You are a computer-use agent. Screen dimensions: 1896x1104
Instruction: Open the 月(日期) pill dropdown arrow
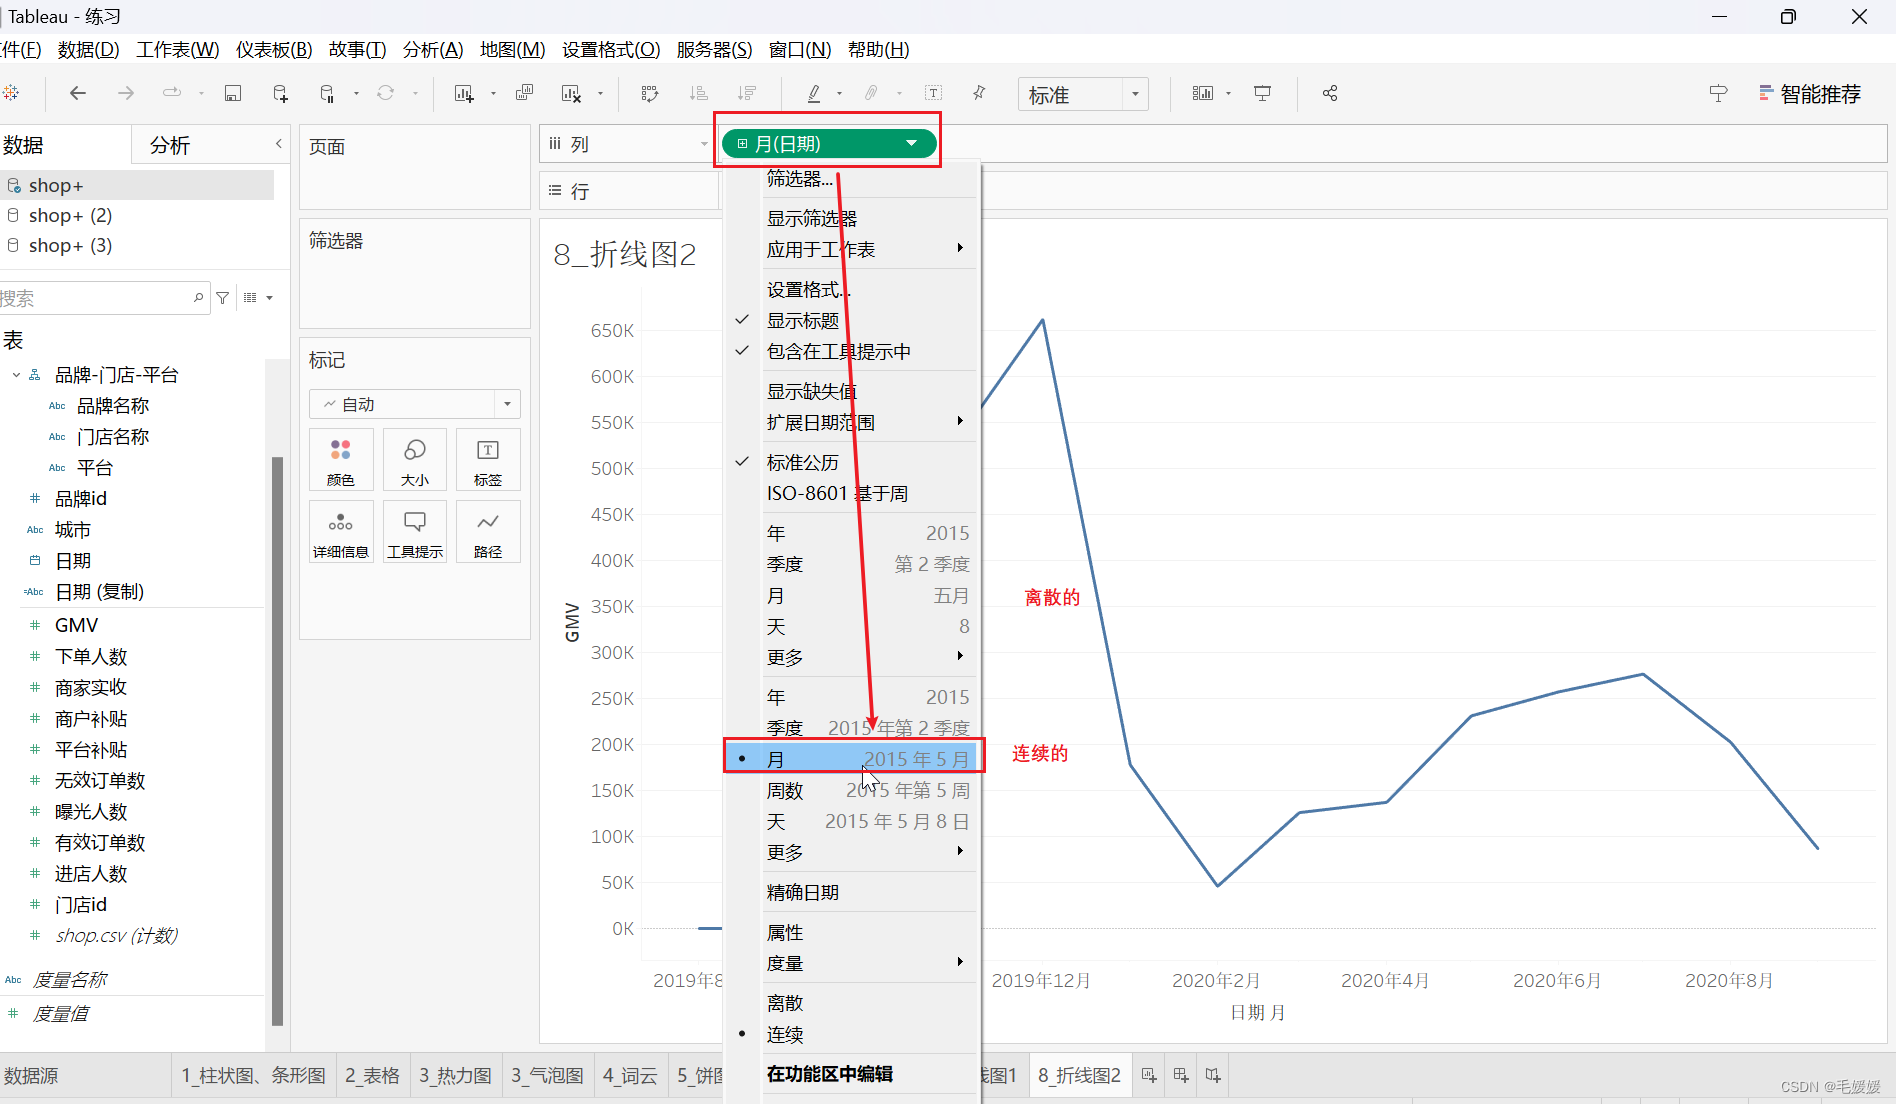coord(912,144)
